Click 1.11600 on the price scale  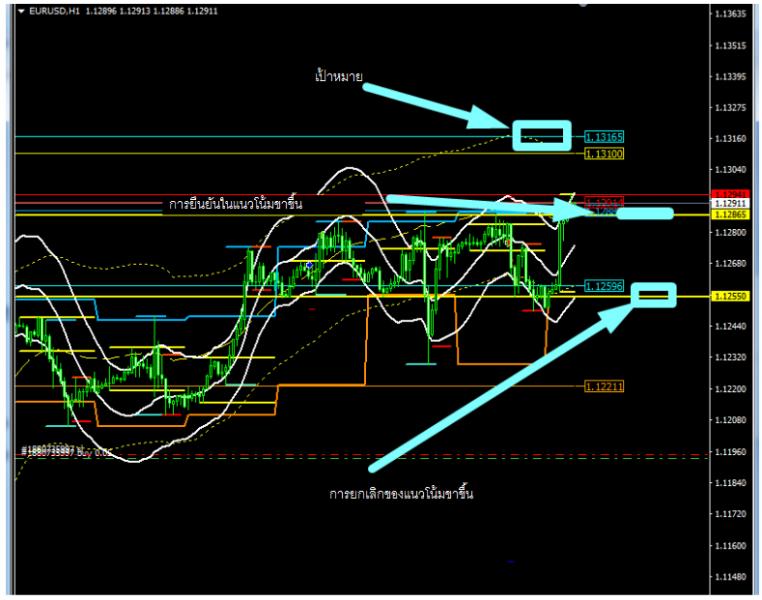coord(730,546)
